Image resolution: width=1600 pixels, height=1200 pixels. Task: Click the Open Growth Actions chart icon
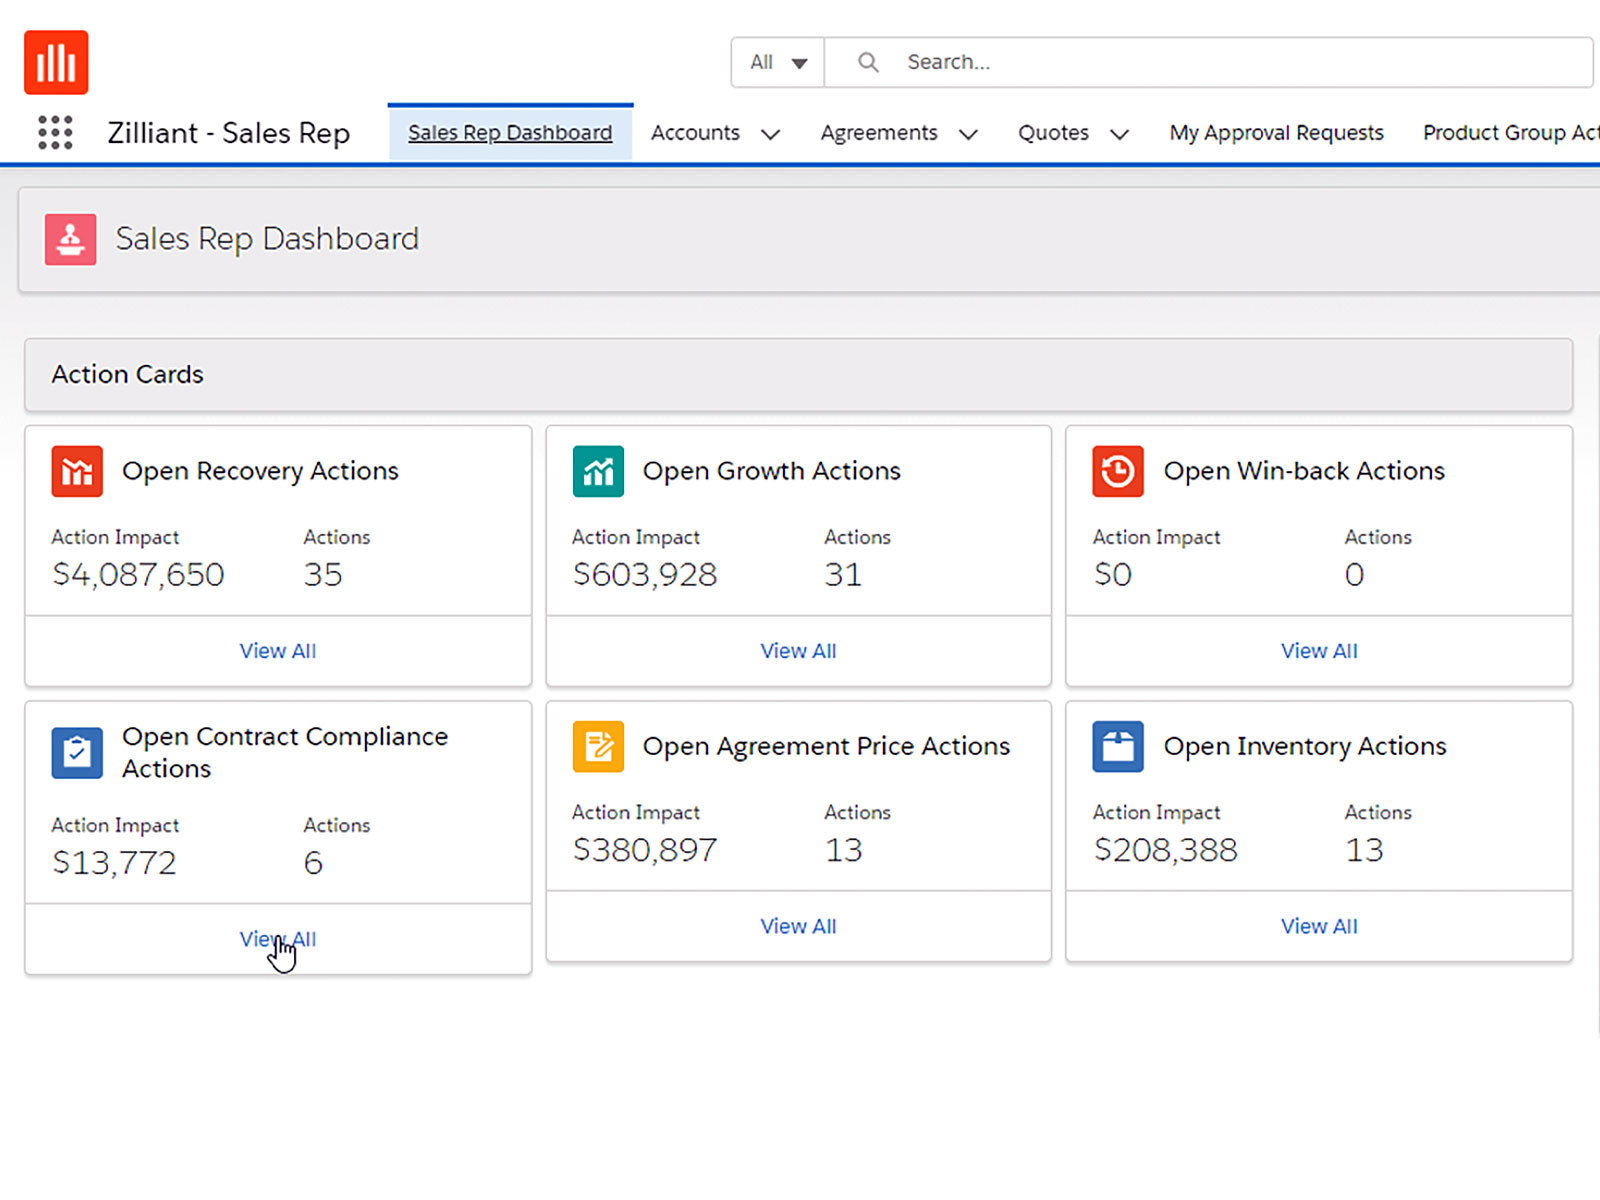point(598,471)
